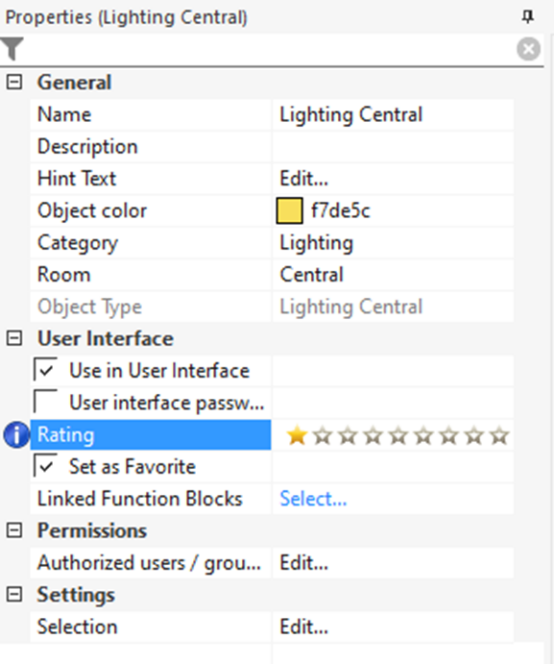Collapse the User Interface section
The image size is (554, 664).
(14, 338)
